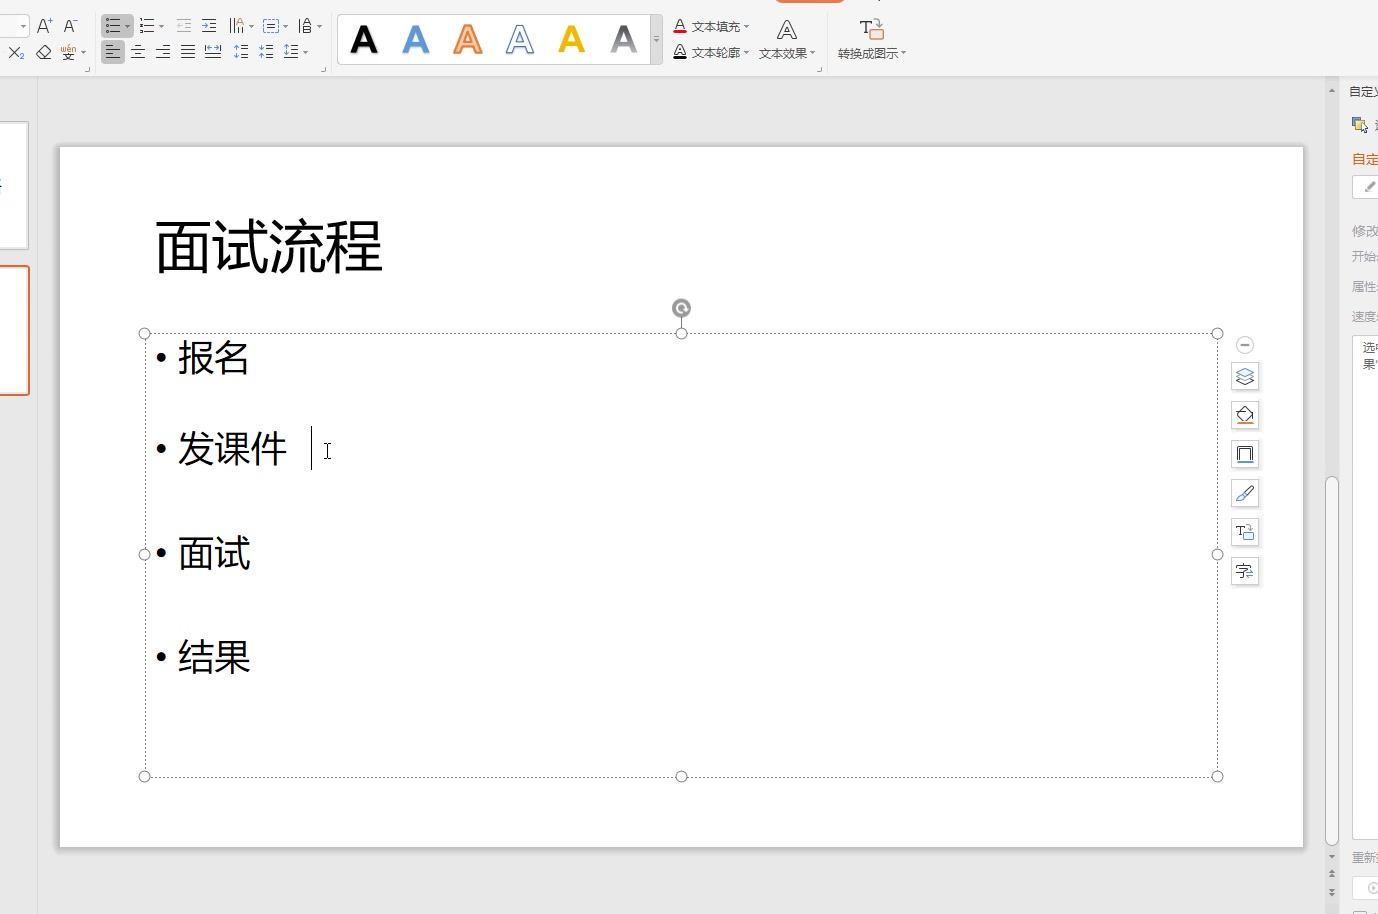Select the yellow text preset style

tap(572, 40)
